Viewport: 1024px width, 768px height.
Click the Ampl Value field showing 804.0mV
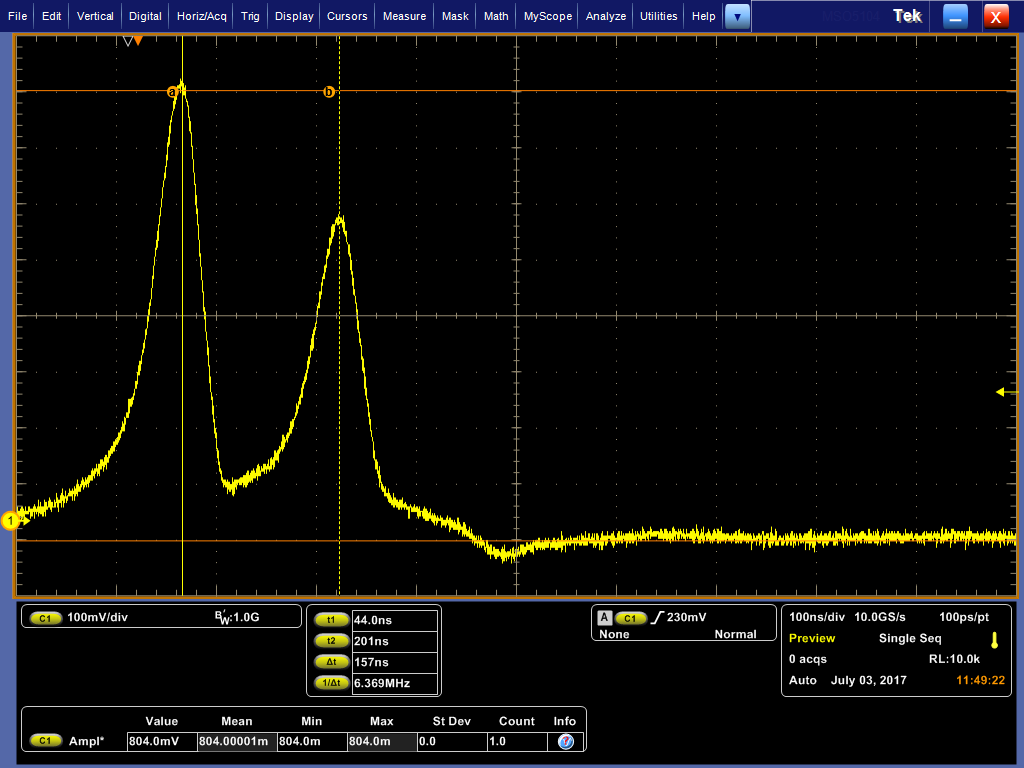153,741
